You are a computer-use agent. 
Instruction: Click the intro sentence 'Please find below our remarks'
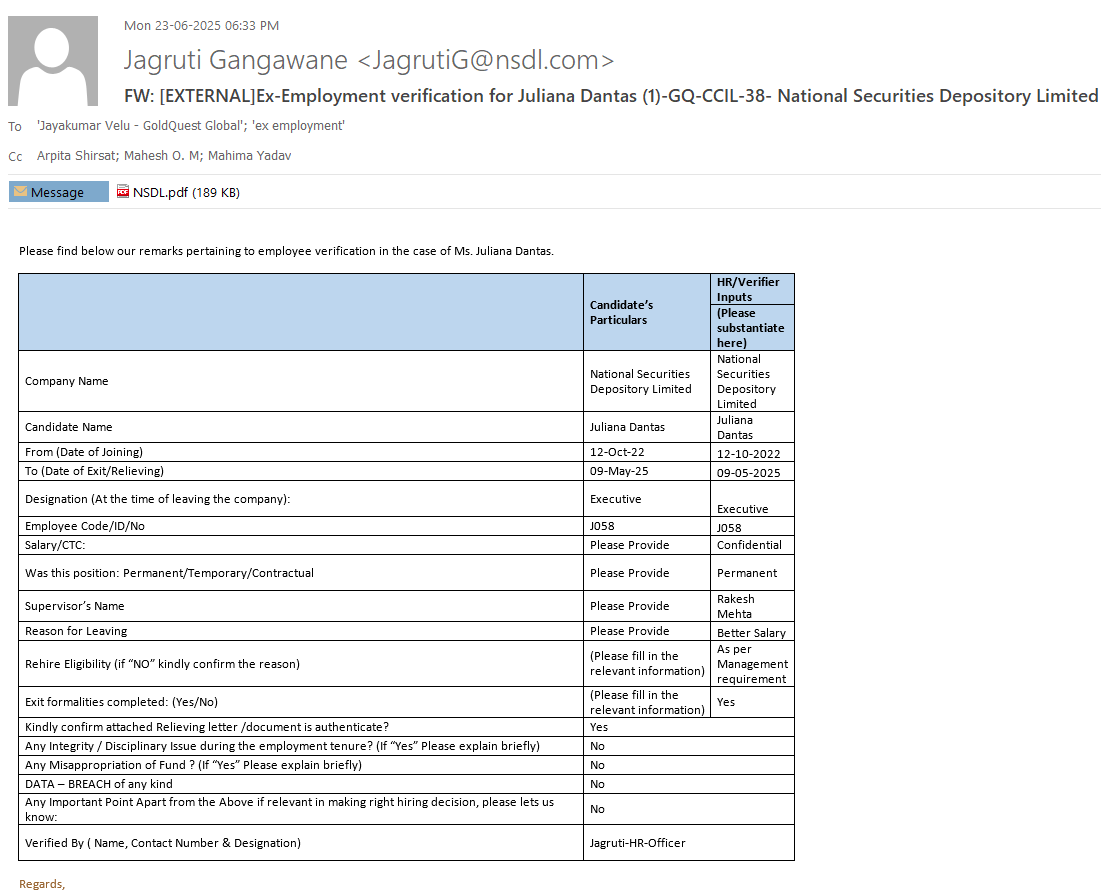pos(286,251)
